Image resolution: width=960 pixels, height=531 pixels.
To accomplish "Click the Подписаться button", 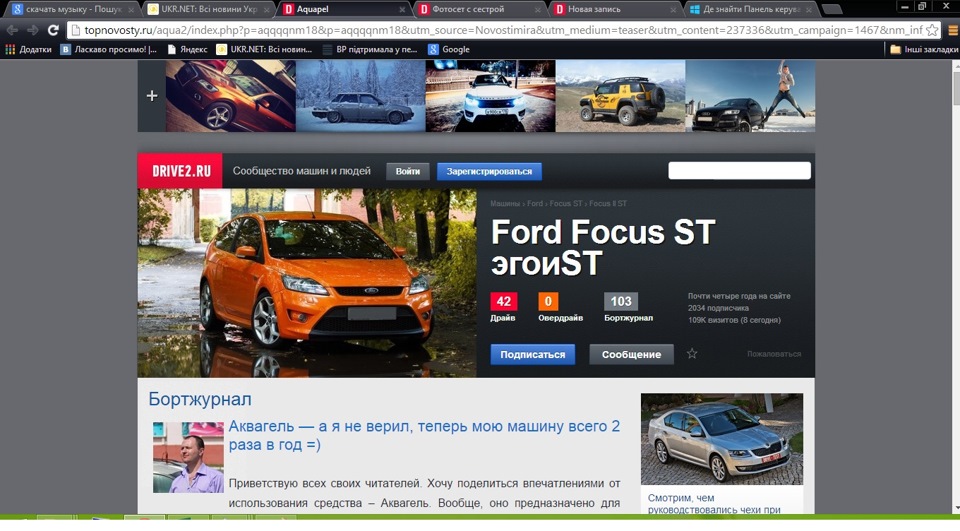I will coord(533,355).
